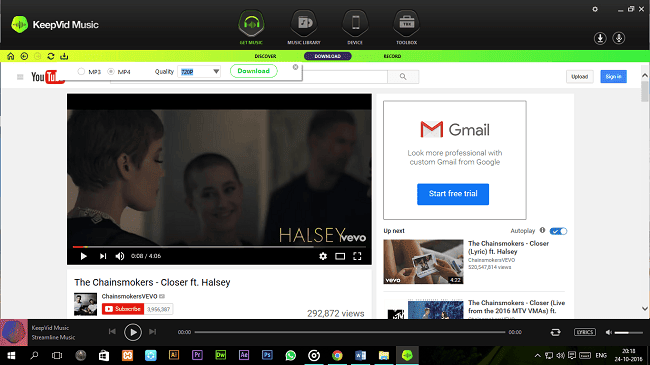
Task: Open the Device section
Action: click(355, 27)
